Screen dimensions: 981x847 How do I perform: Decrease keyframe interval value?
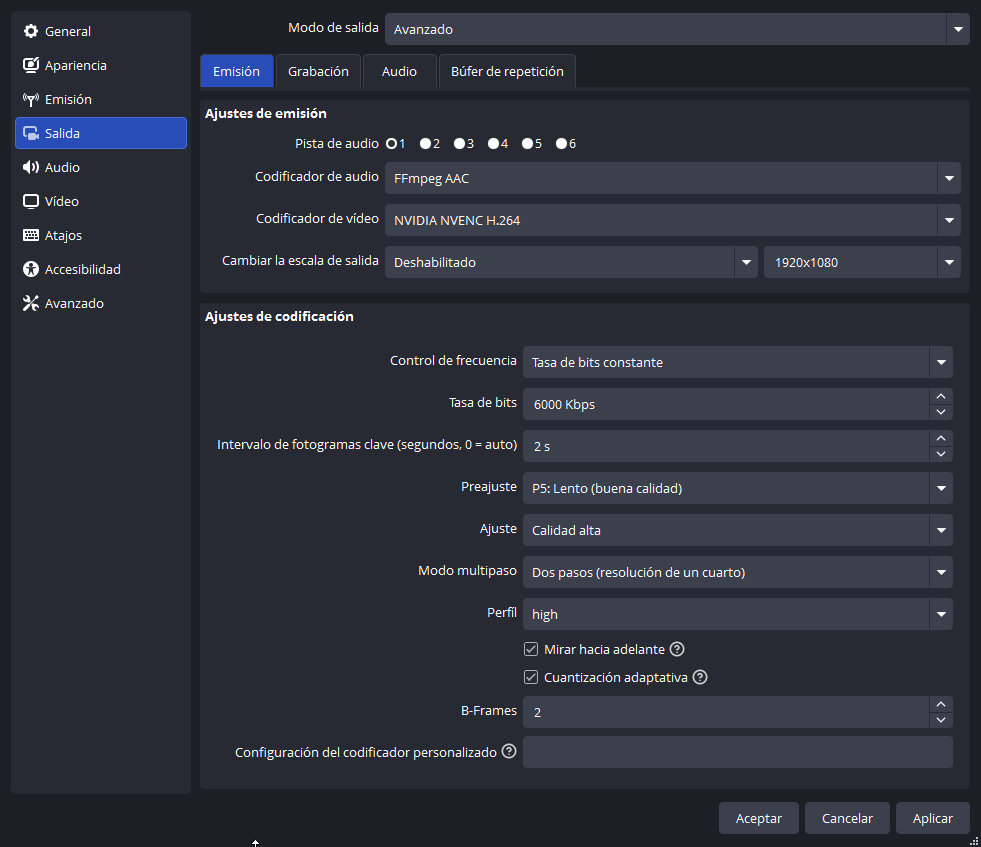point(941,454)
